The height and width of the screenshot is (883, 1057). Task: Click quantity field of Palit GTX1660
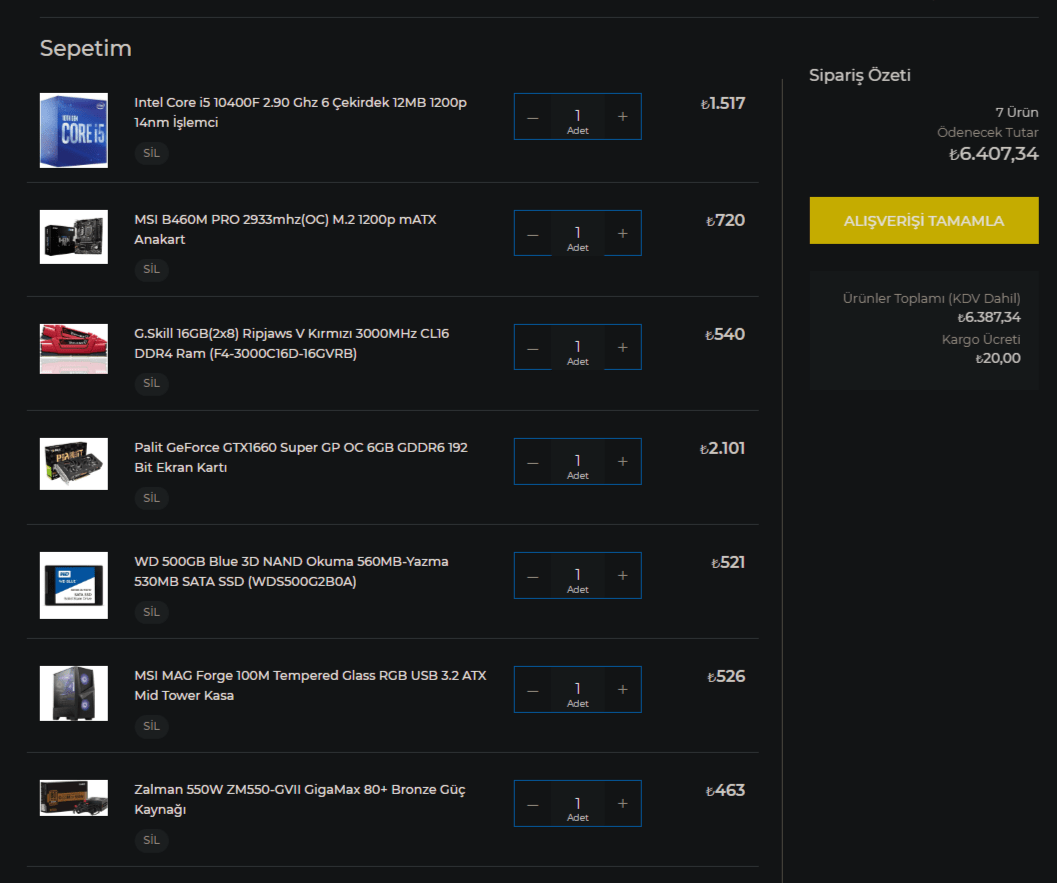[578, 461]
